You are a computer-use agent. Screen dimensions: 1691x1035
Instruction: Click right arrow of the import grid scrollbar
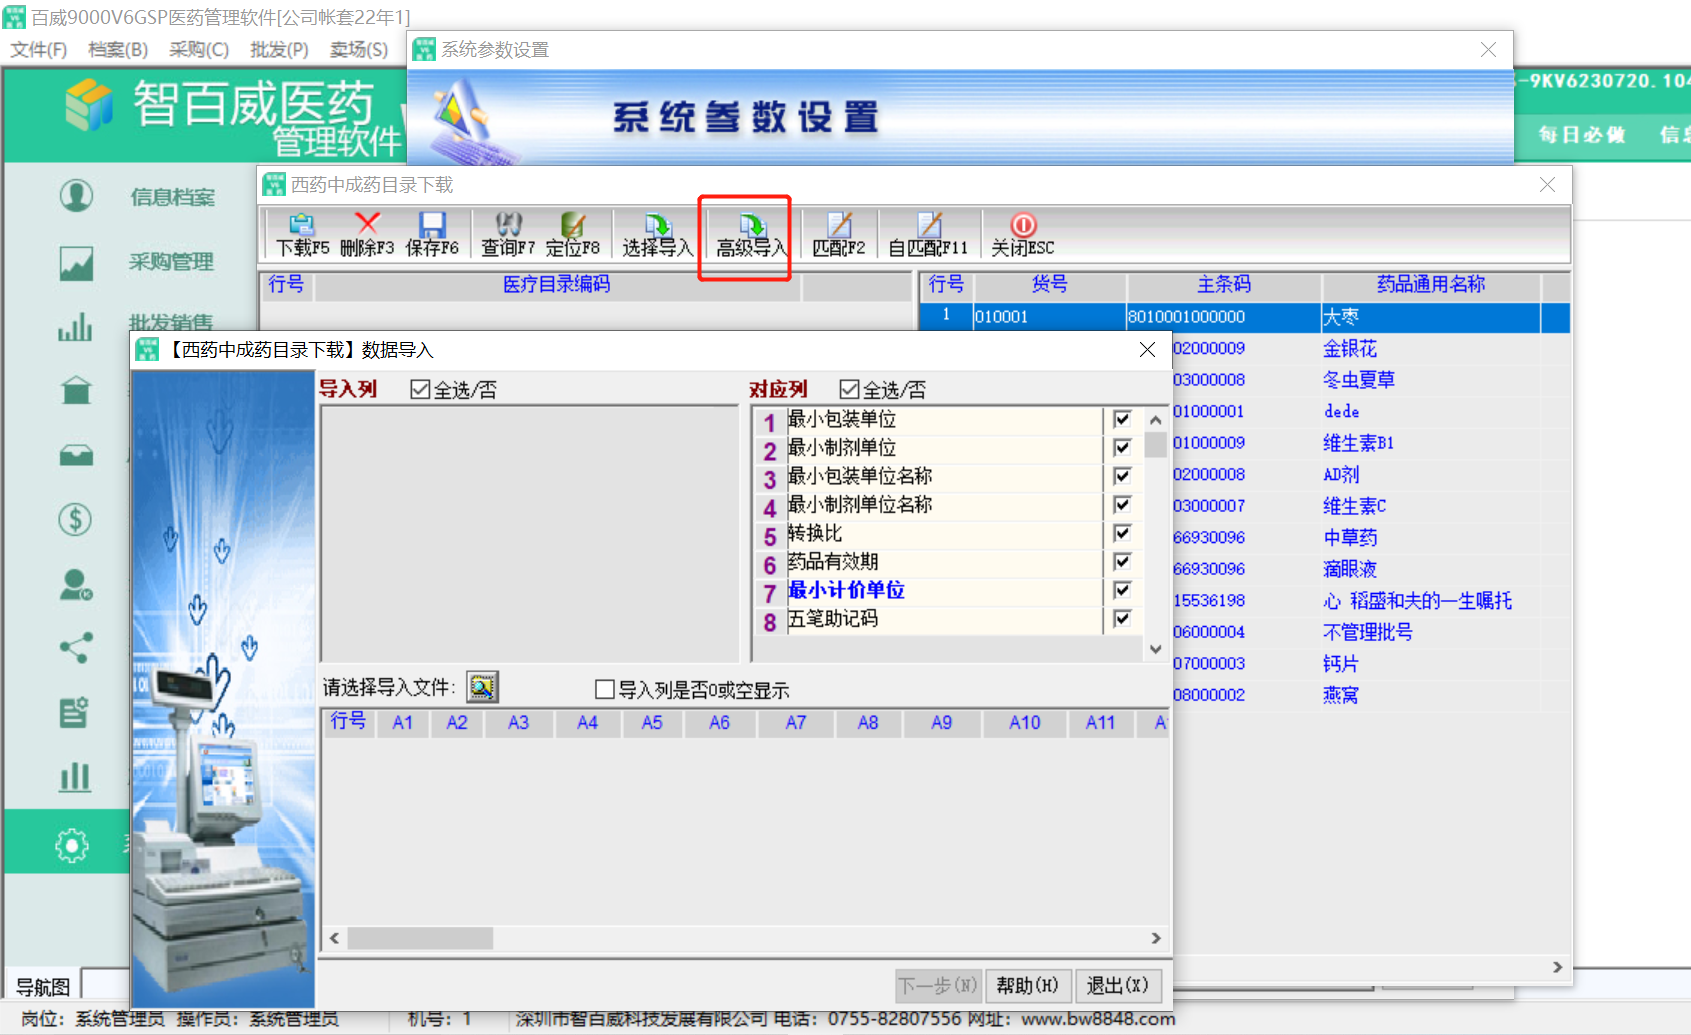coord(1156,938)
